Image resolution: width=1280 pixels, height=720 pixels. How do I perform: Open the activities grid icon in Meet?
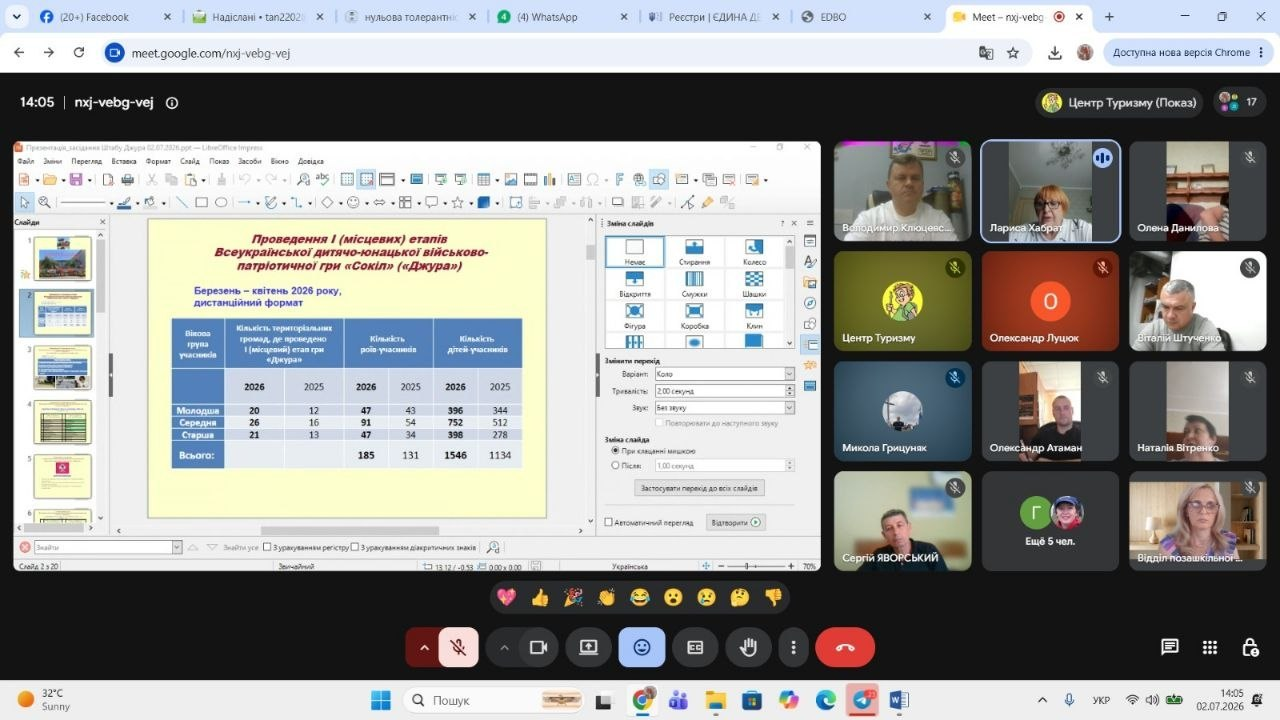point(1210,647)
